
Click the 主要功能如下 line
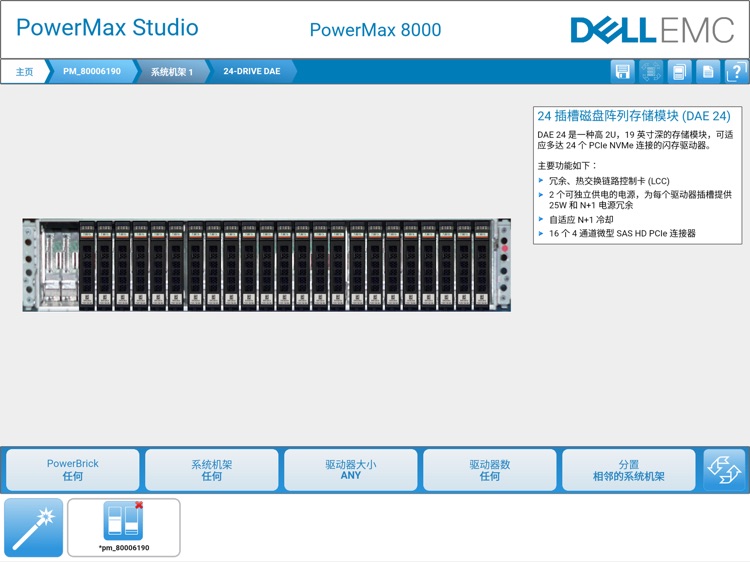pyautogui.click(x=567, y=166)
